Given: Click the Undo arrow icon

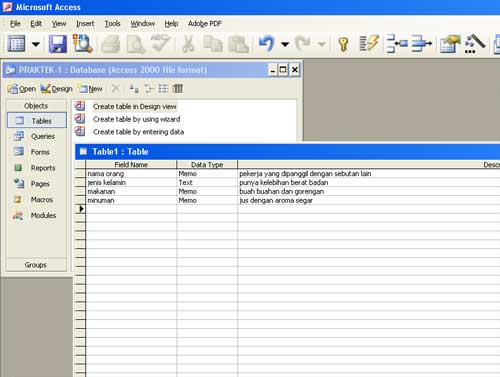Looking at the screenshot, I should tap(267, 43).
